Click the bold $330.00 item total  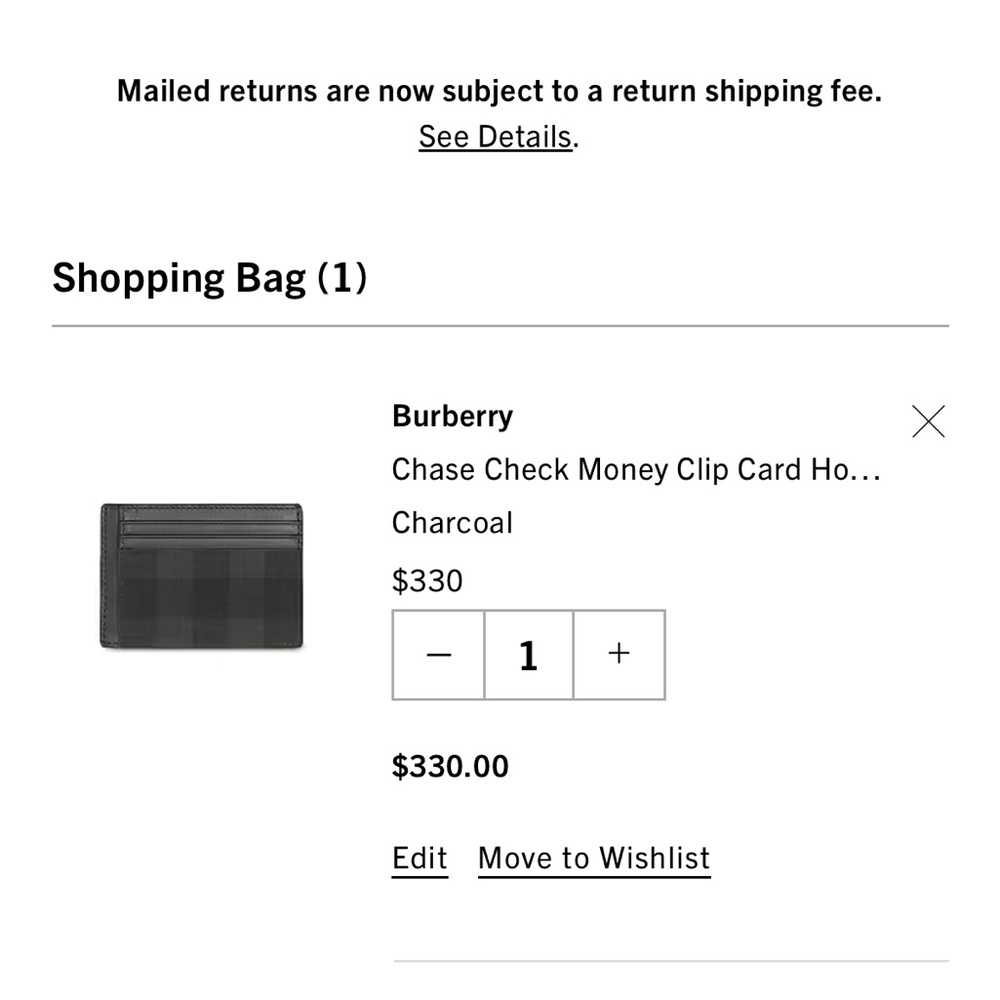(x=450, y=767)
